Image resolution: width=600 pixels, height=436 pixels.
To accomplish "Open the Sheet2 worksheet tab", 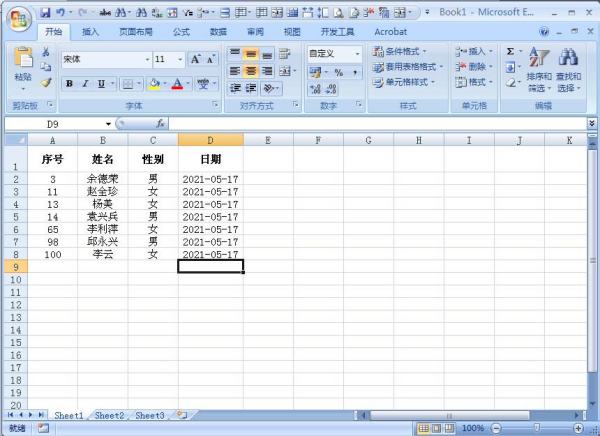I will [x=109, y=415].
